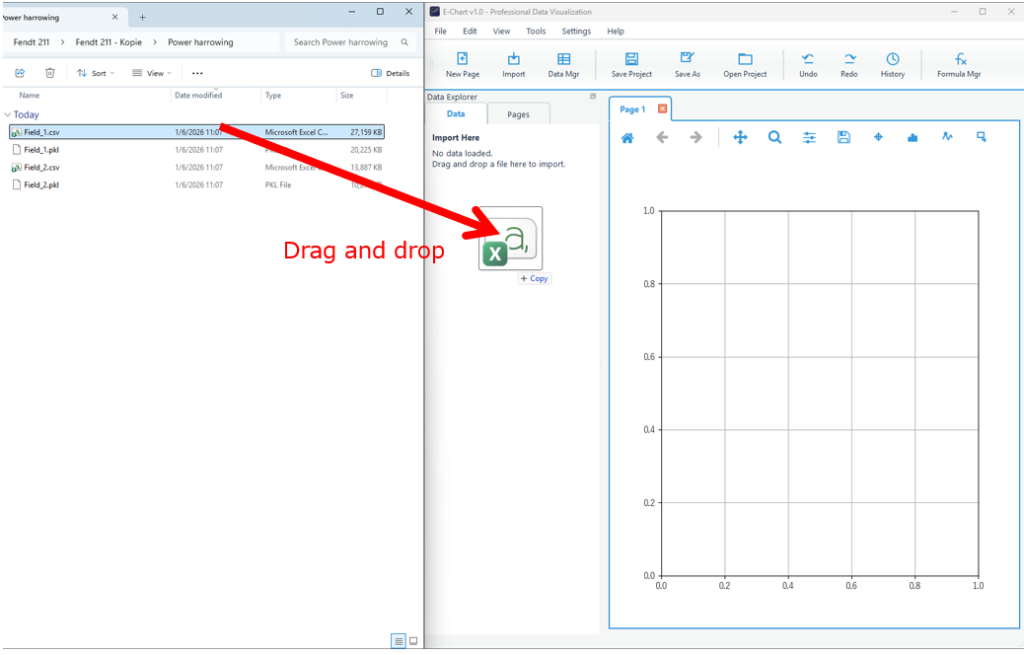Open the Sort dropdown in Explorer
The image size is (1024, 655).
pos(96,73)
